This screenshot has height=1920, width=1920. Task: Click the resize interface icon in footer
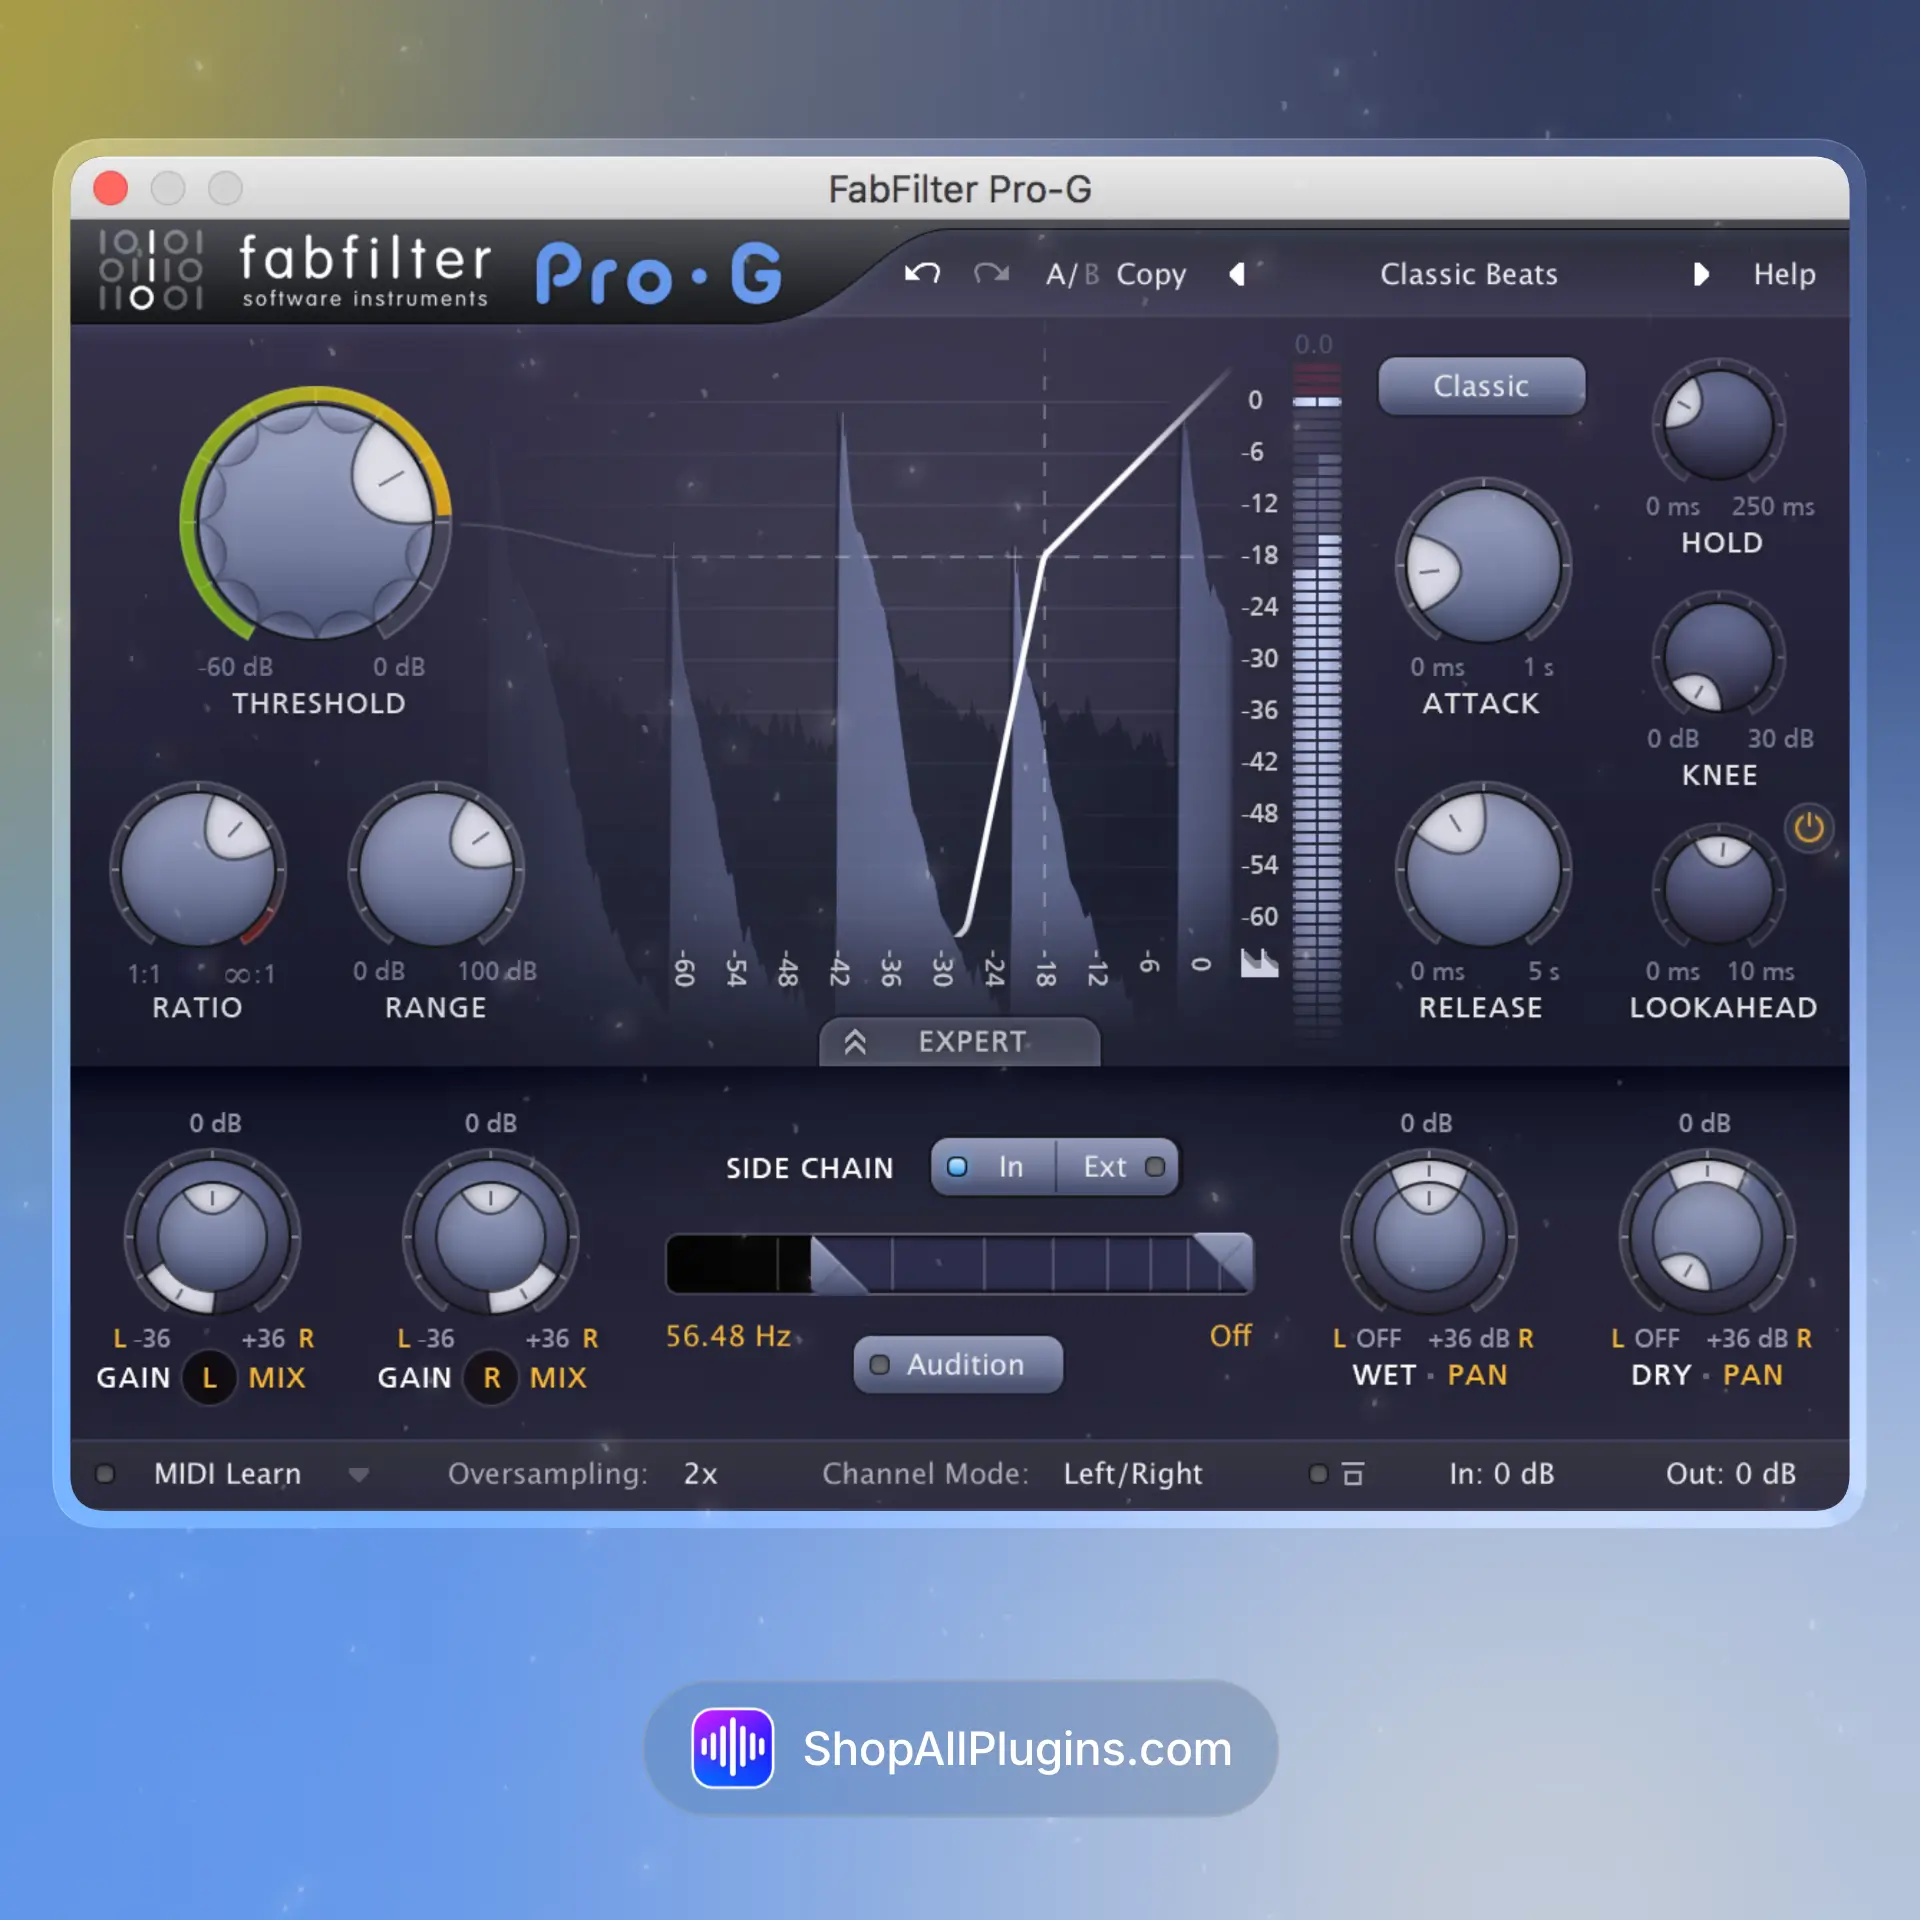(x=1352, y=1474)
